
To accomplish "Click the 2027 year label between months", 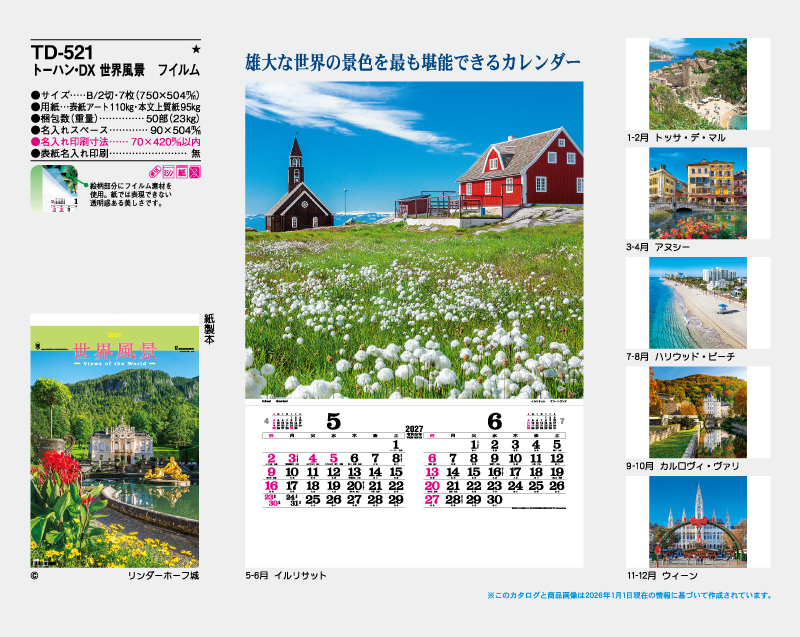I will click(x=414, y=429).
